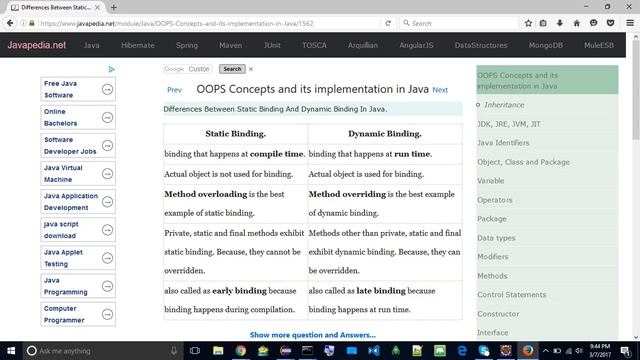
Task: Open File Explorer from taskbar
Action: click(218, 351)
